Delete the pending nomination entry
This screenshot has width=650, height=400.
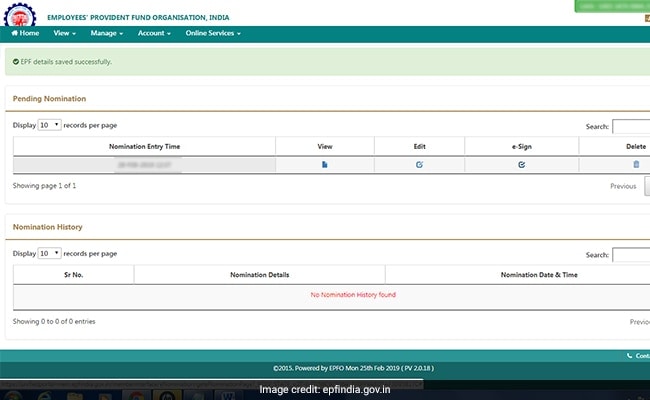(636, 164)
